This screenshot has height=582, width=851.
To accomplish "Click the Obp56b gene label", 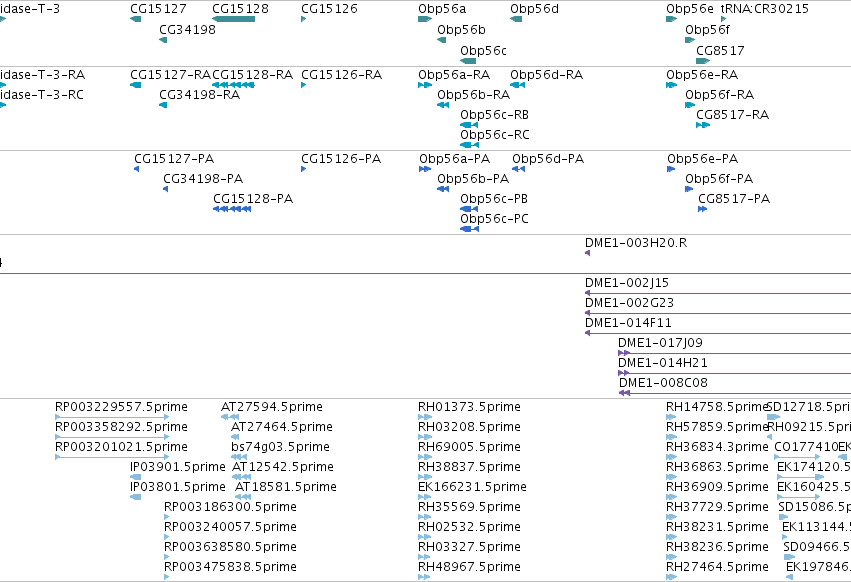I will point(461,30).
